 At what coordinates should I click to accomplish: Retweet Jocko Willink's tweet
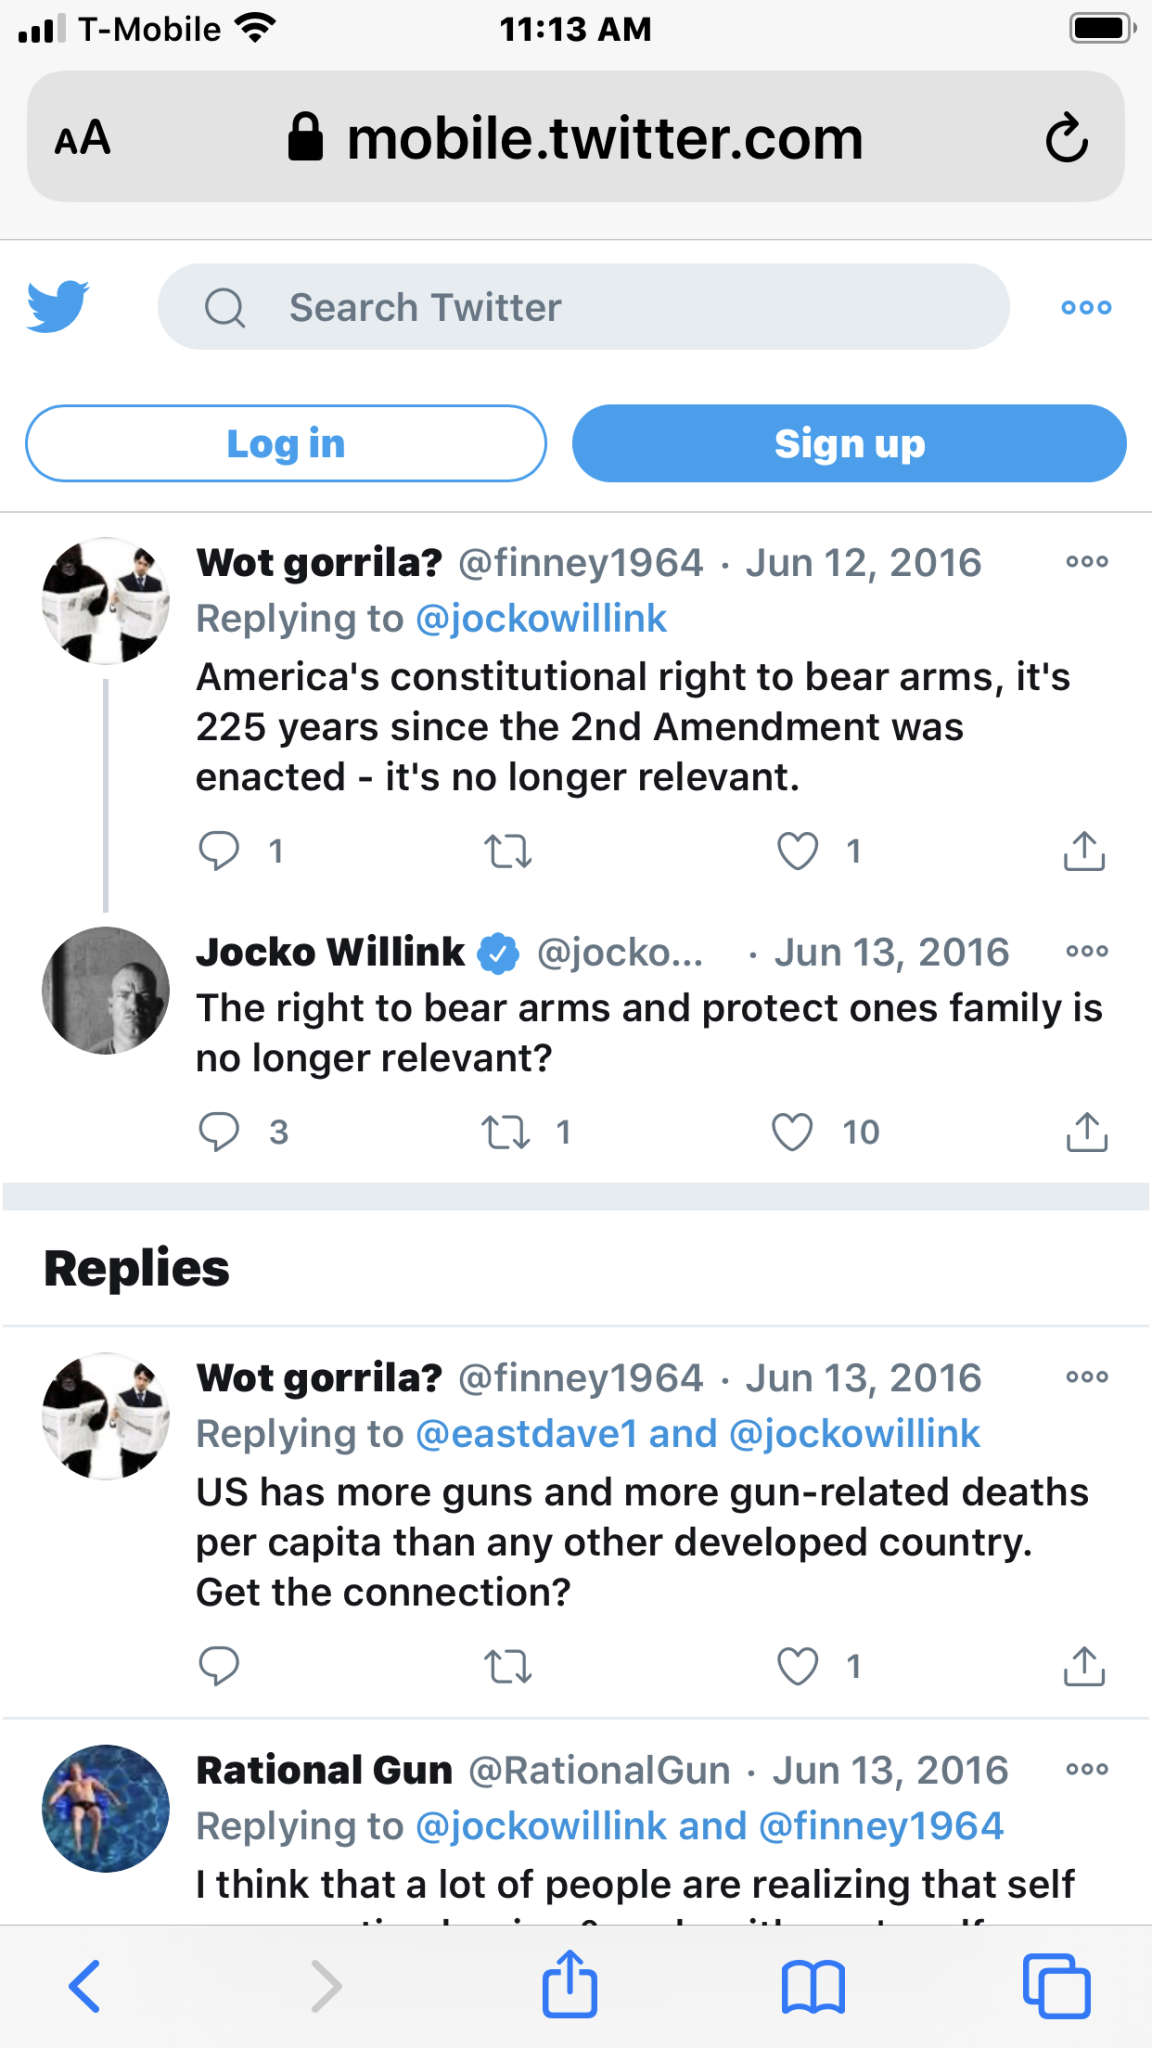tap(506, 1132)
